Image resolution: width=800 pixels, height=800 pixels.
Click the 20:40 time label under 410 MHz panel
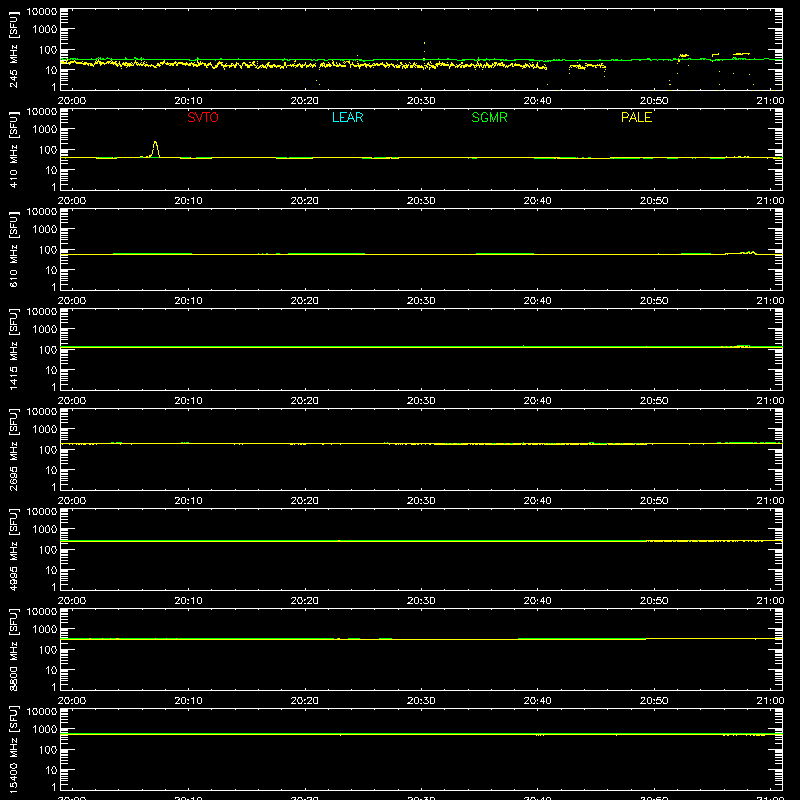537,201
